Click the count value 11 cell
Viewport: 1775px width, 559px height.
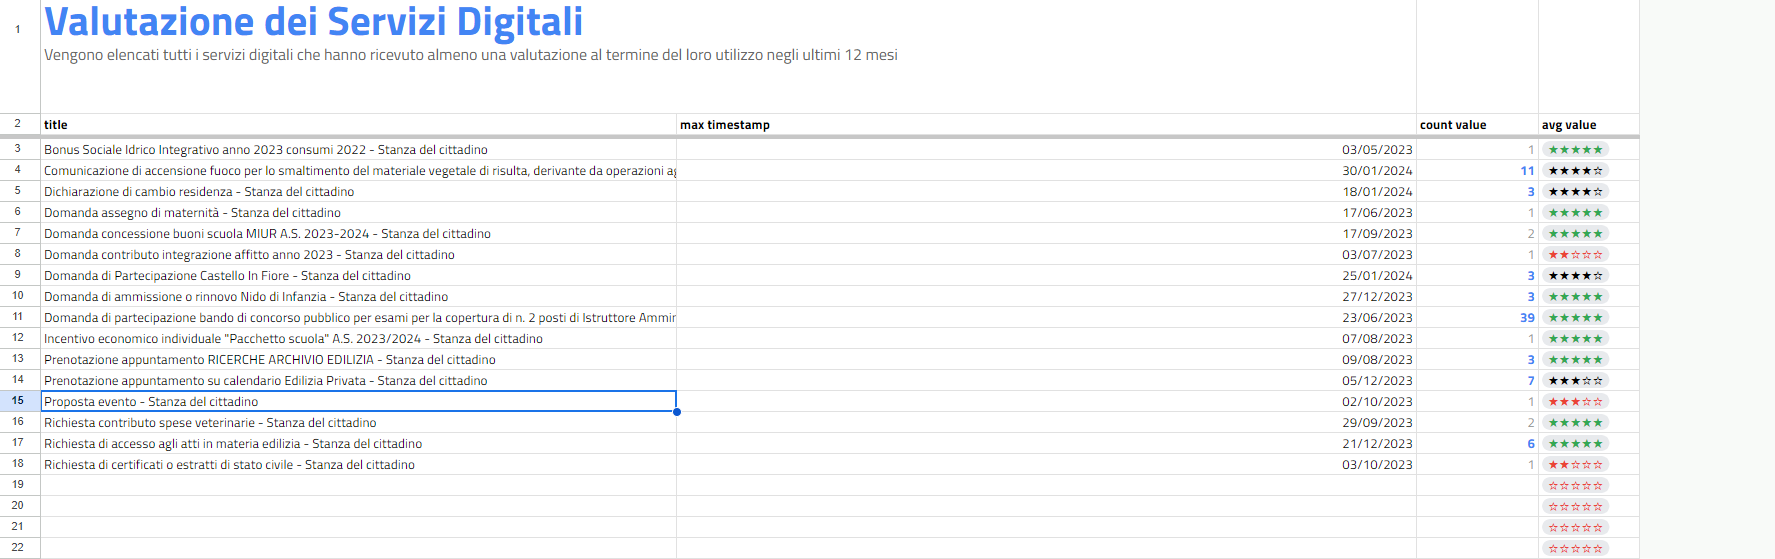[x=1476, y=171]
